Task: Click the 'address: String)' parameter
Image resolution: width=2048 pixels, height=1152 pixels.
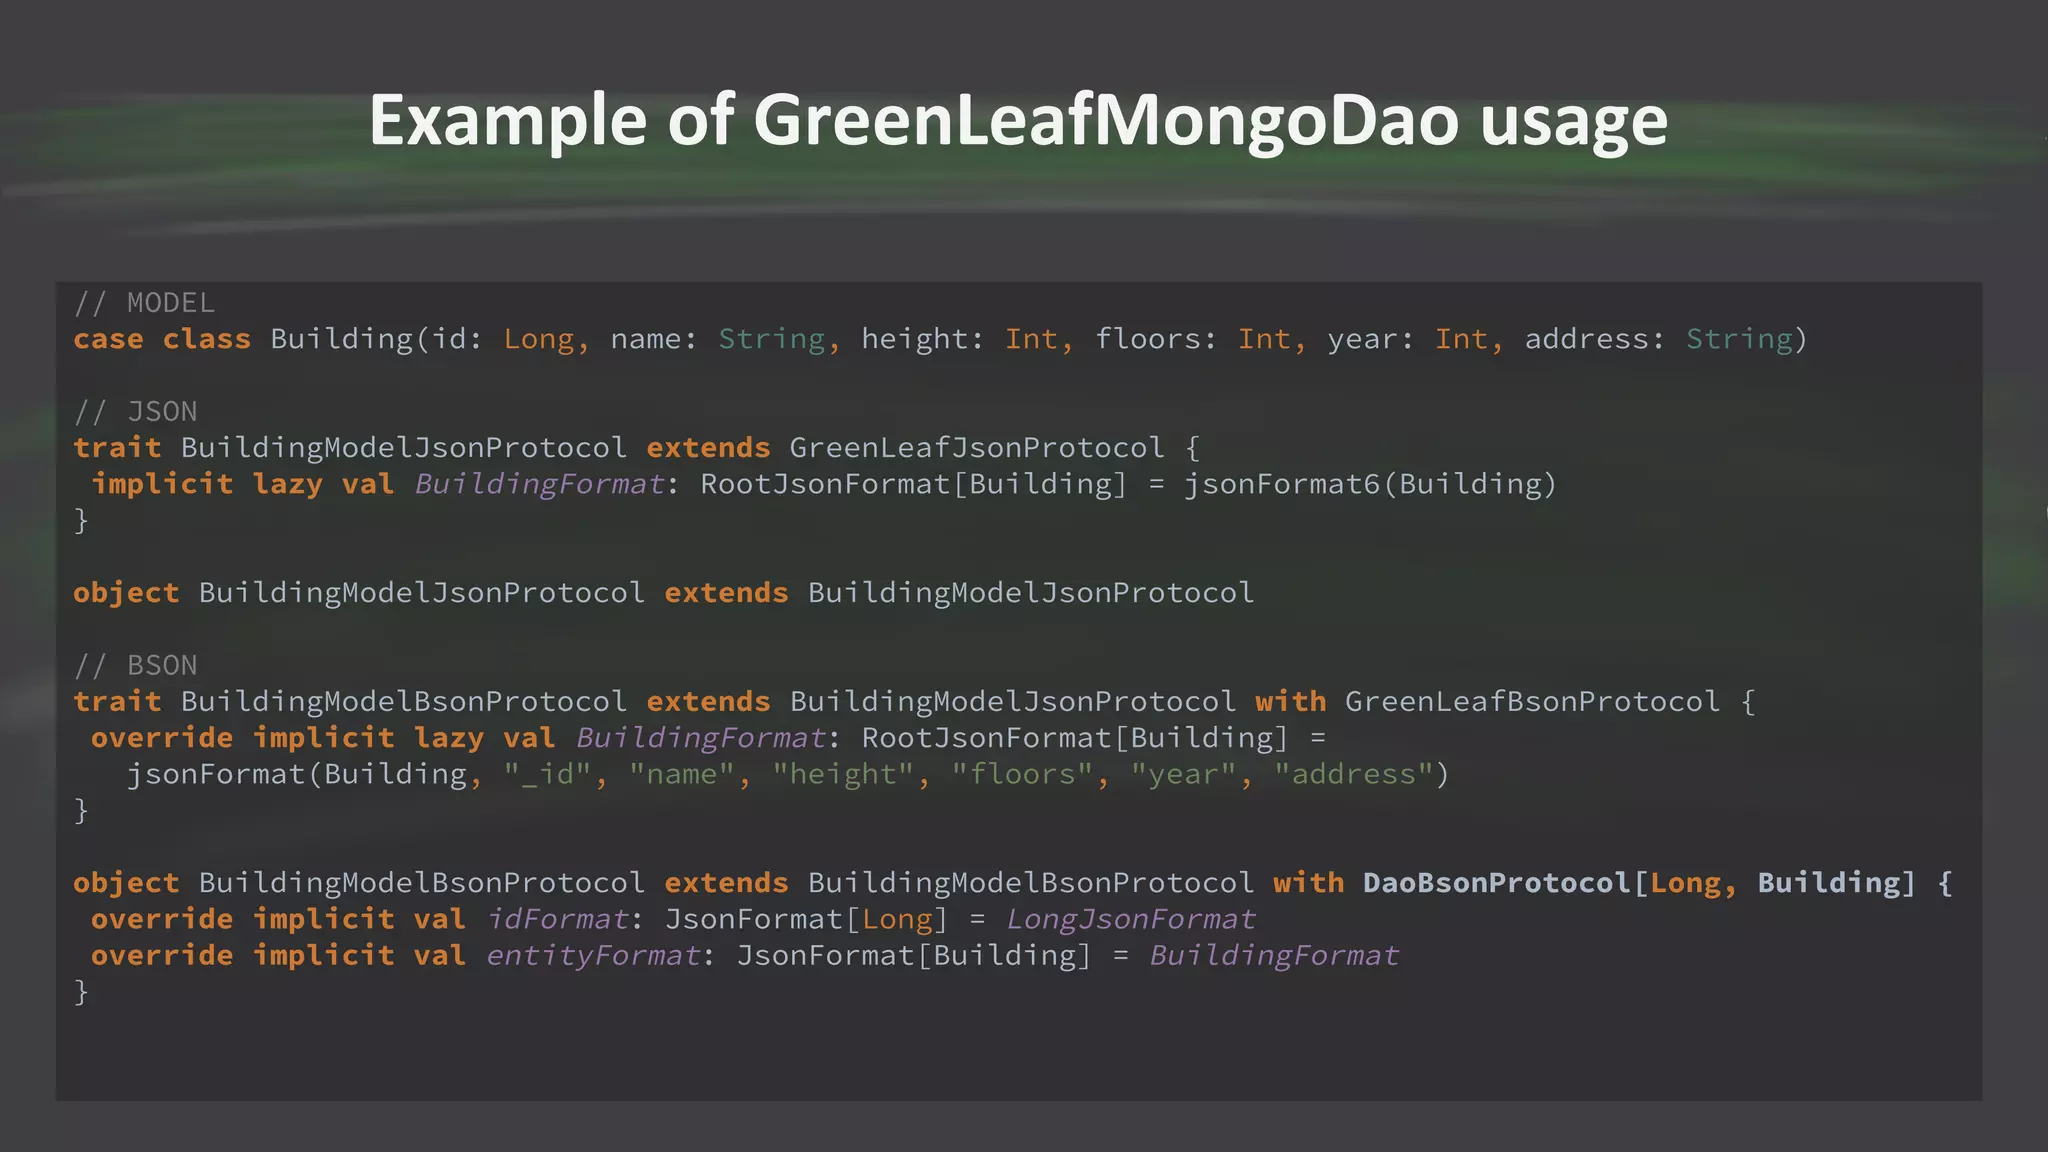Action: (x=1666, y=339)
